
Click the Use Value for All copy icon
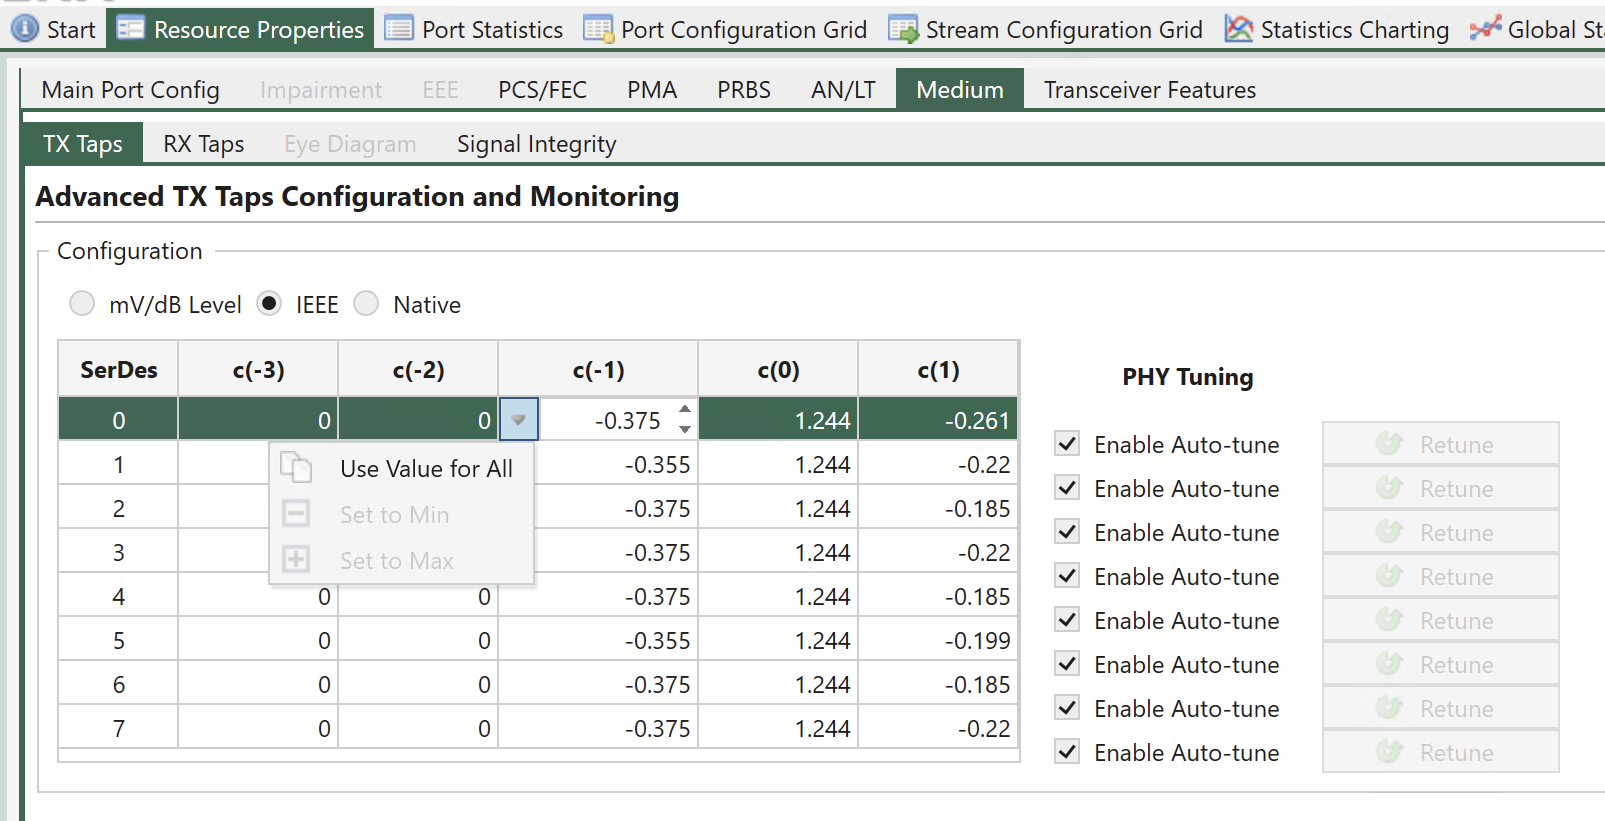[296, 468]
